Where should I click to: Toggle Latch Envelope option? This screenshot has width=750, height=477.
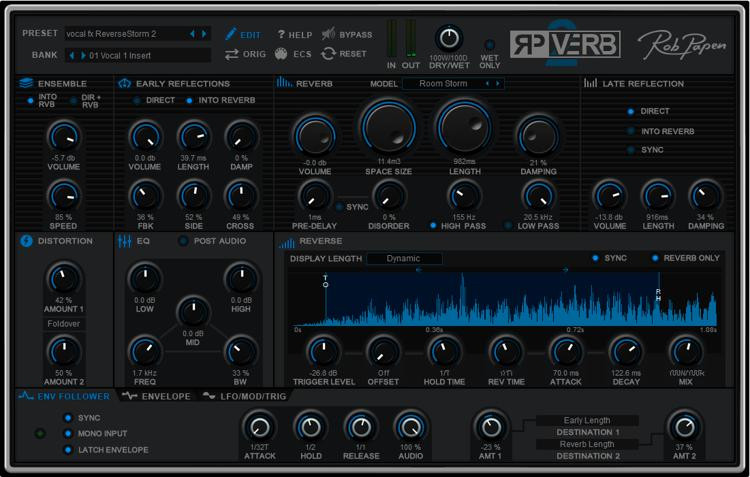68,450
